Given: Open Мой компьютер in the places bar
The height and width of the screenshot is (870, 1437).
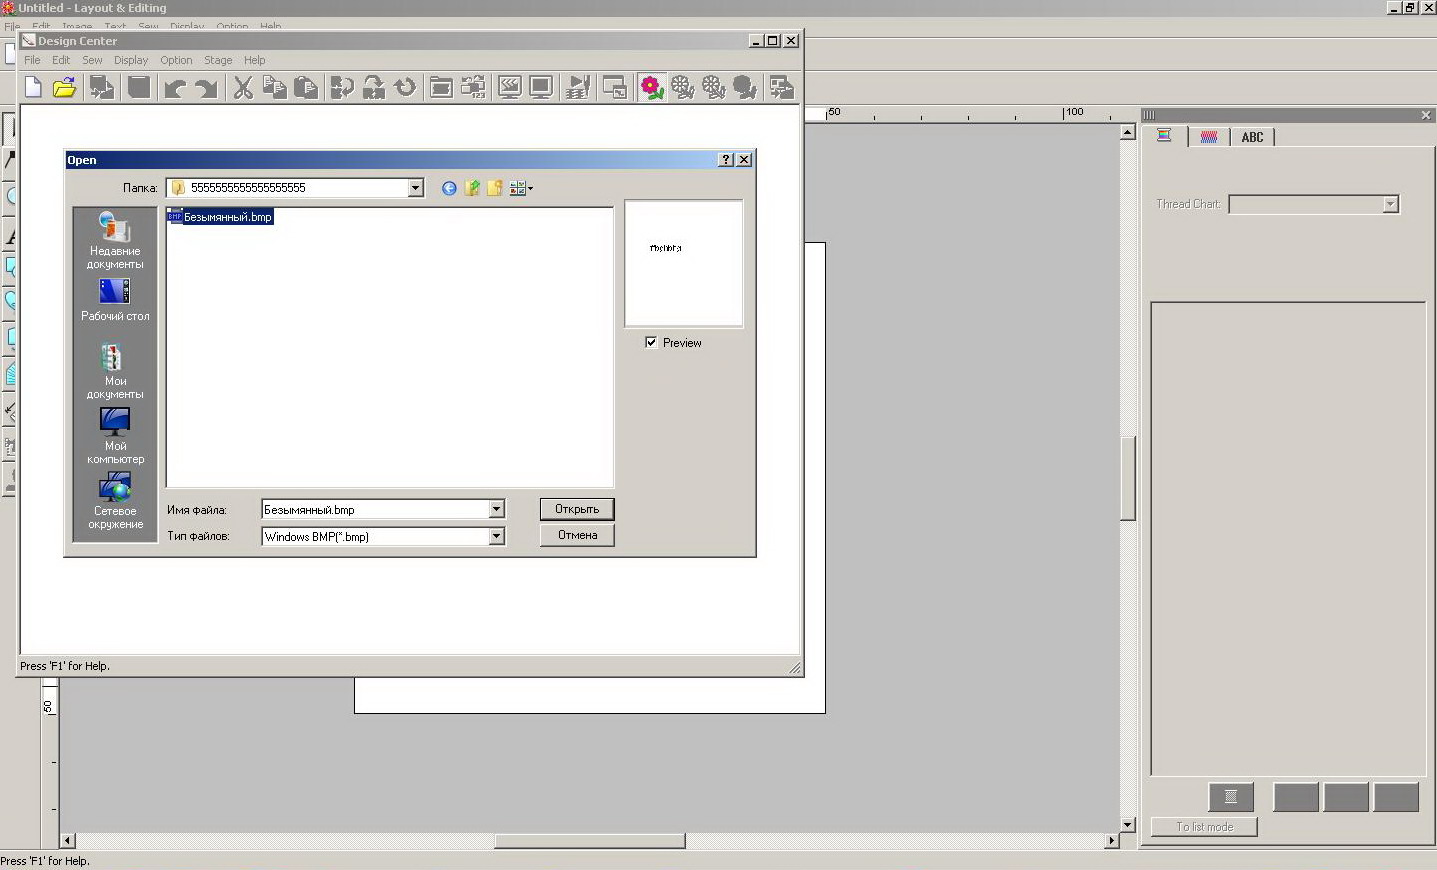Looking at the screenshot, I should 115,435.
